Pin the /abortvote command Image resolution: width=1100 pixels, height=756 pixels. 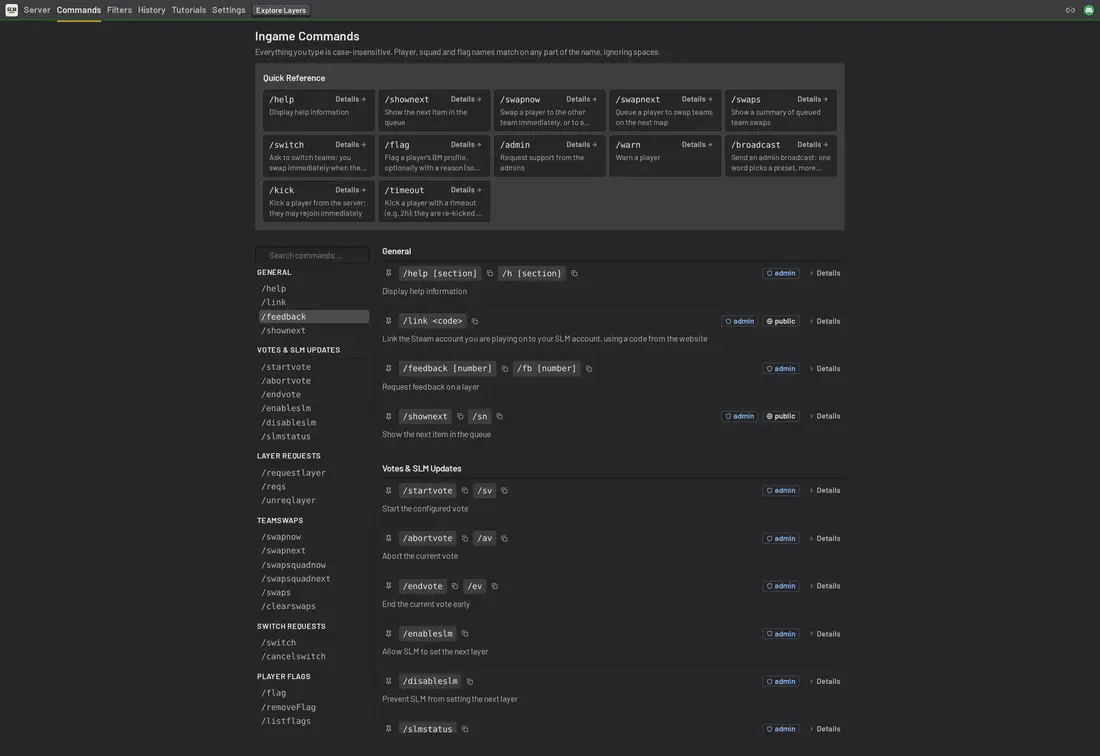[388, 538]
